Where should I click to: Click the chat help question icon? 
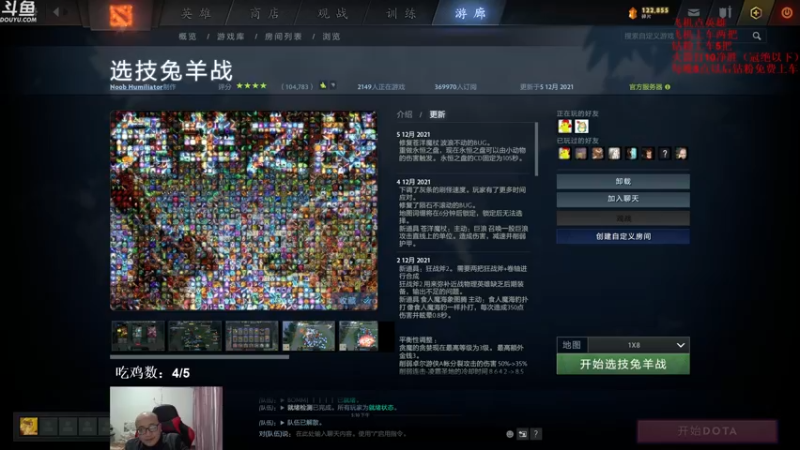click(x=536, y=434)
